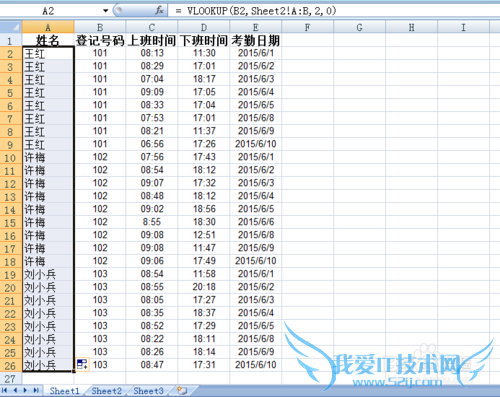The width and height of the screenshot is (500, 397).
Task: Click start time cell 8:55
Action: [x=152, y=222]
